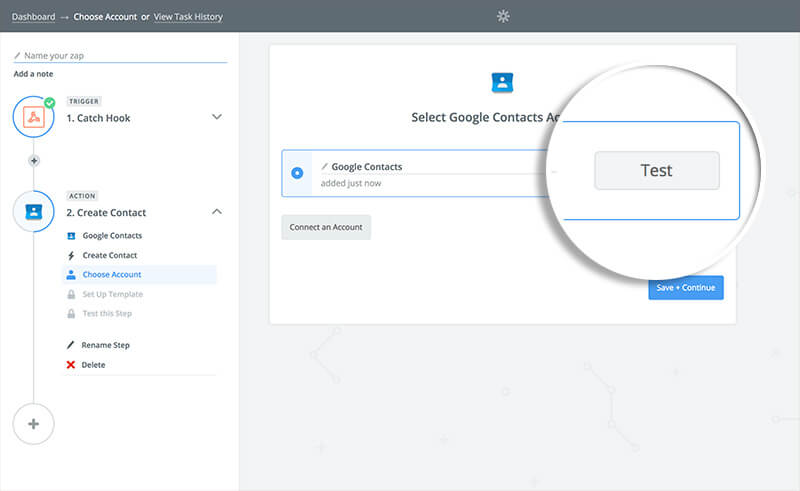Go to Create Contact action substep
Image resolution: width=800 pixels, height=491 pixels.
(x=110, y=255)
